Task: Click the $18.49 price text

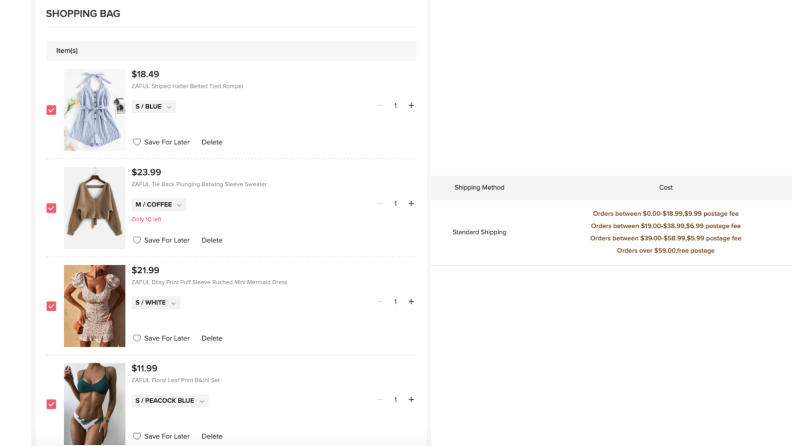Action: pyautogui.click(x=145, y=74)
